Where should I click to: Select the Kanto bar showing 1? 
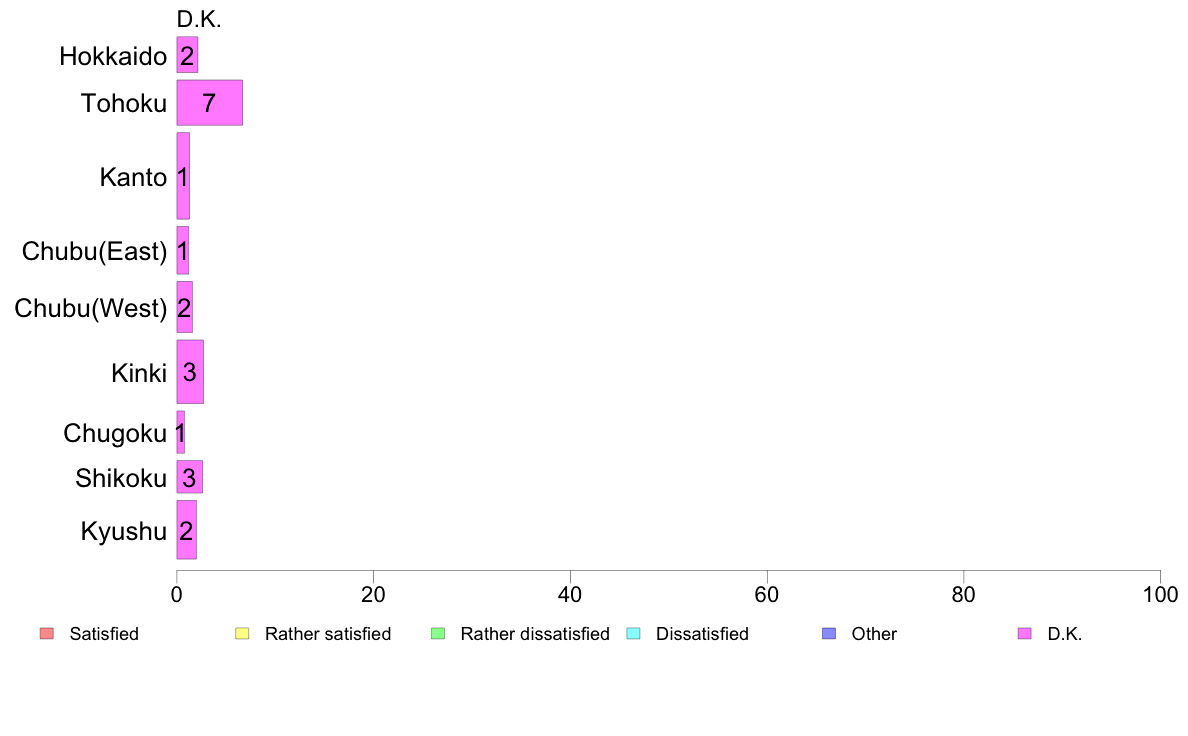[x=183, y=176]
